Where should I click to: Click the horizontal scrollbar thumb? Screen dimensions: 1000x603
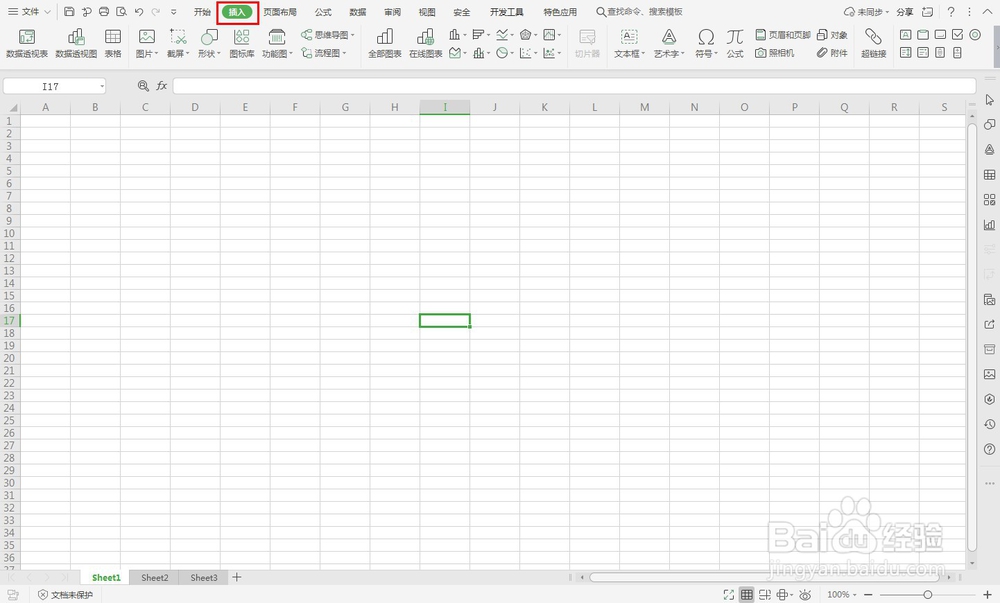pyautogui.click(x=764, y=578)
